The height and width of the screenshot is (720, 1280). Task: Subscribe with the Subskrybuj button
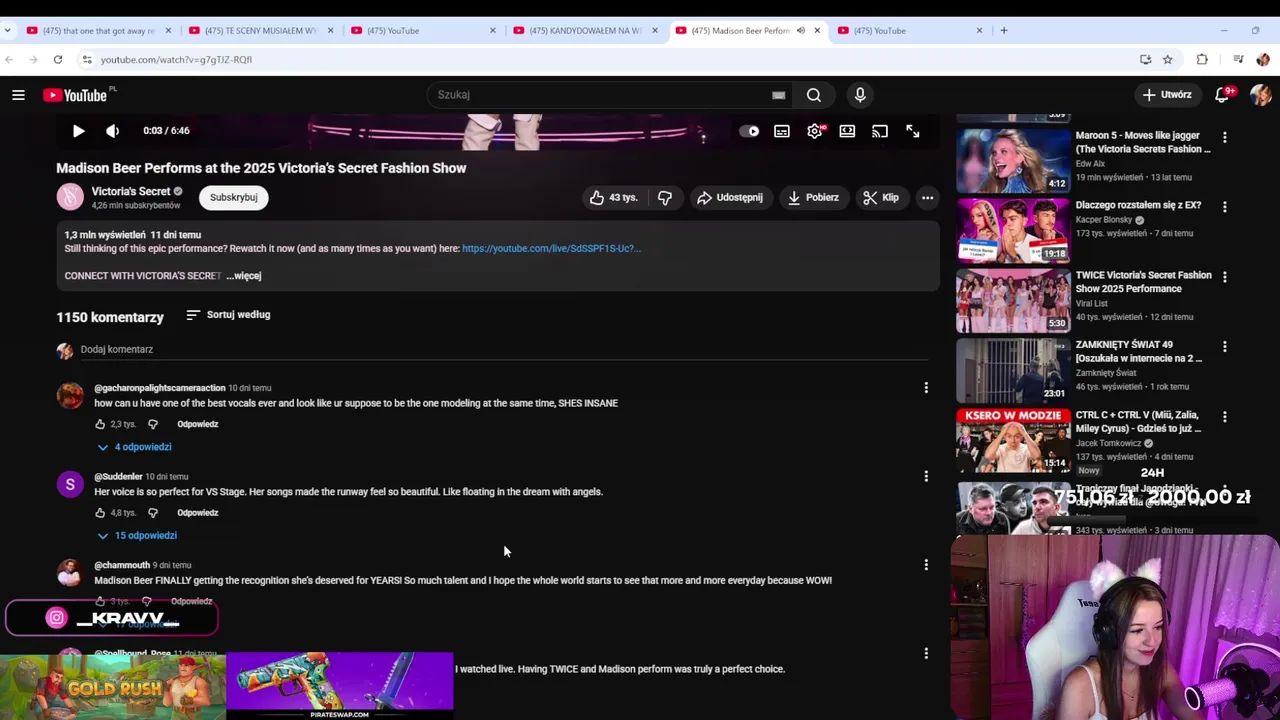point(234,197)
